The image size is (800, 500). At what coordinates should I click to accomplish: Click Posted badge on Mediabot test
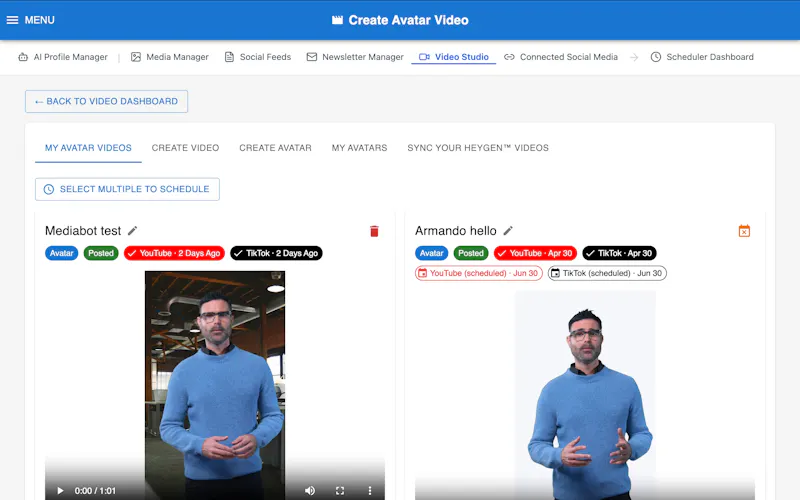[101, 253]
